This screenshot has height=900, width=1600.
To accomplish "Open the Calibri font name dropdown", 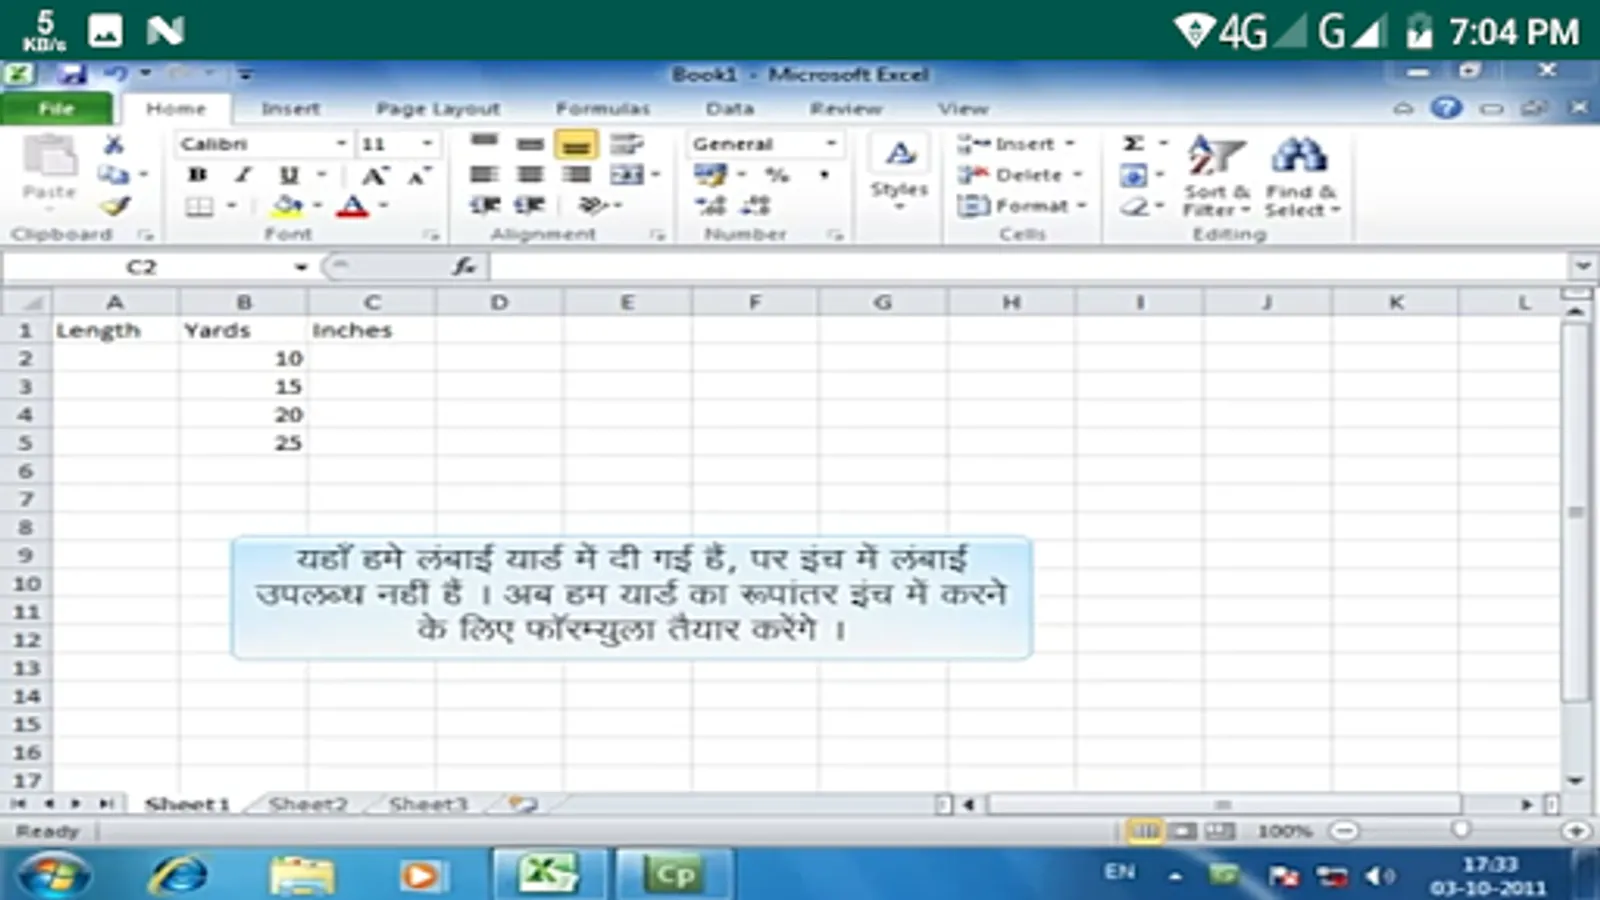I will [340, 144].
